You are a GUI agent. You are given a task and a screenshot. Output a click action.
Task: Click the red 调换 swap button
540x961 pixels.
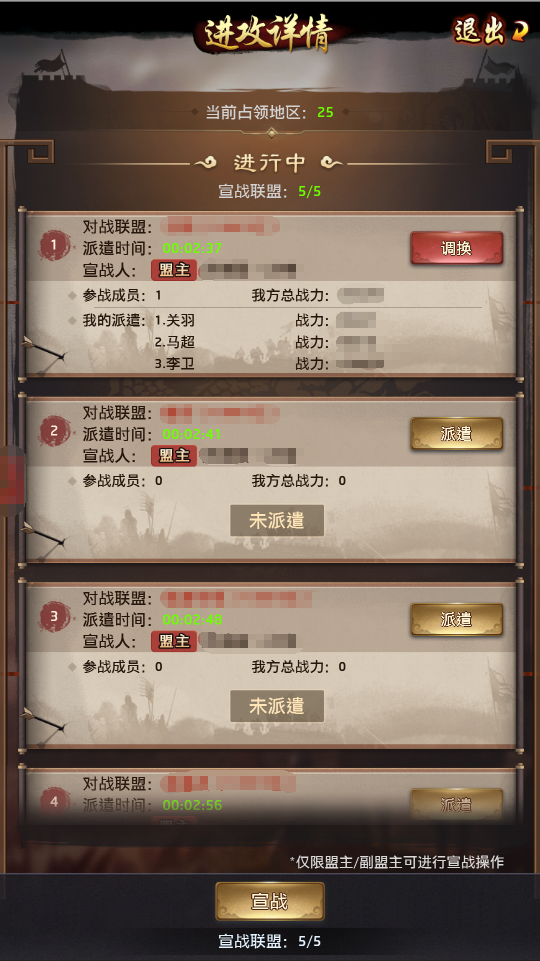click(457, 248)
